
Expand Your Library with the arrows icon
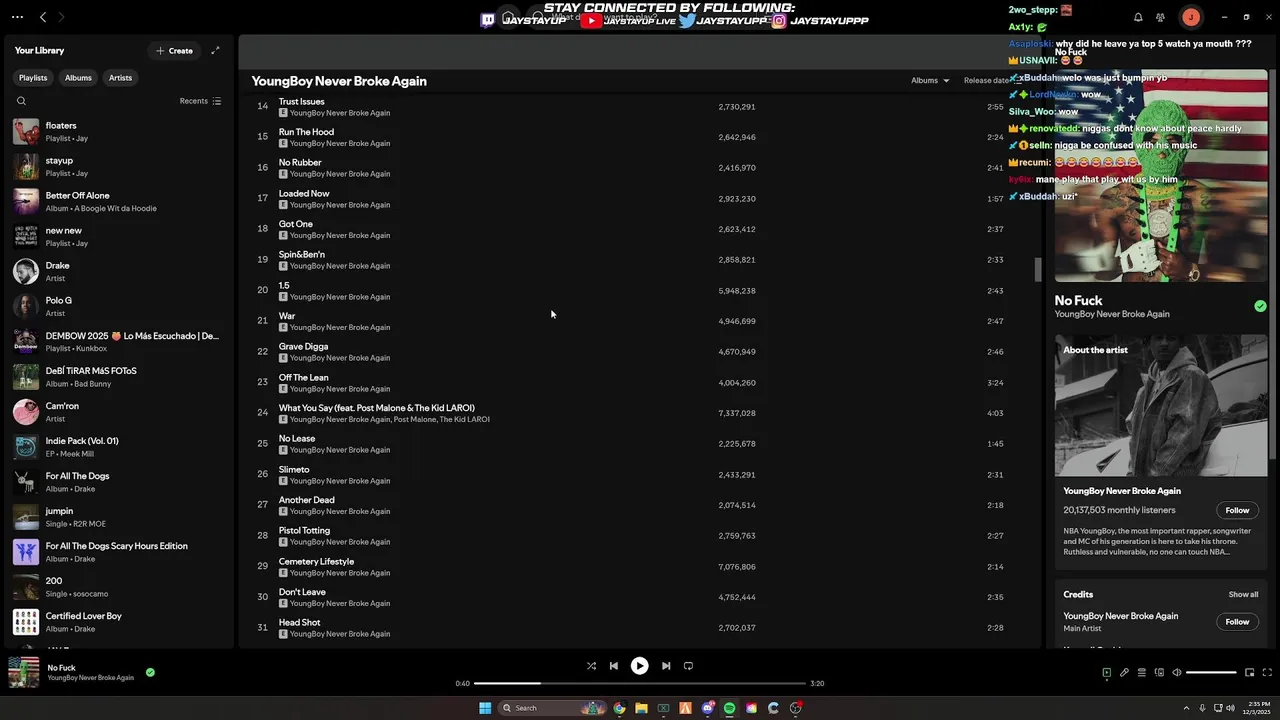coord(215,50)
